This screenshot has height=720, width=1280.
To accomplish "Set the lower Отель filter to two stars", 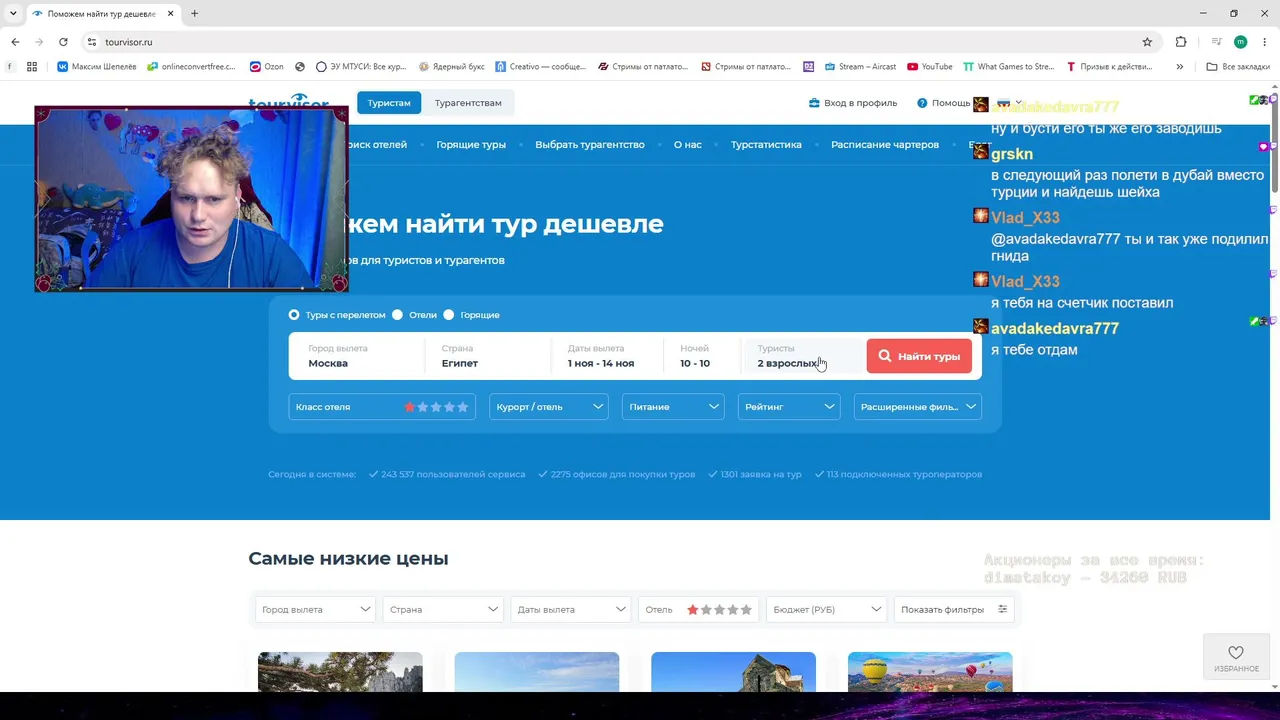I will pos(706,610).
